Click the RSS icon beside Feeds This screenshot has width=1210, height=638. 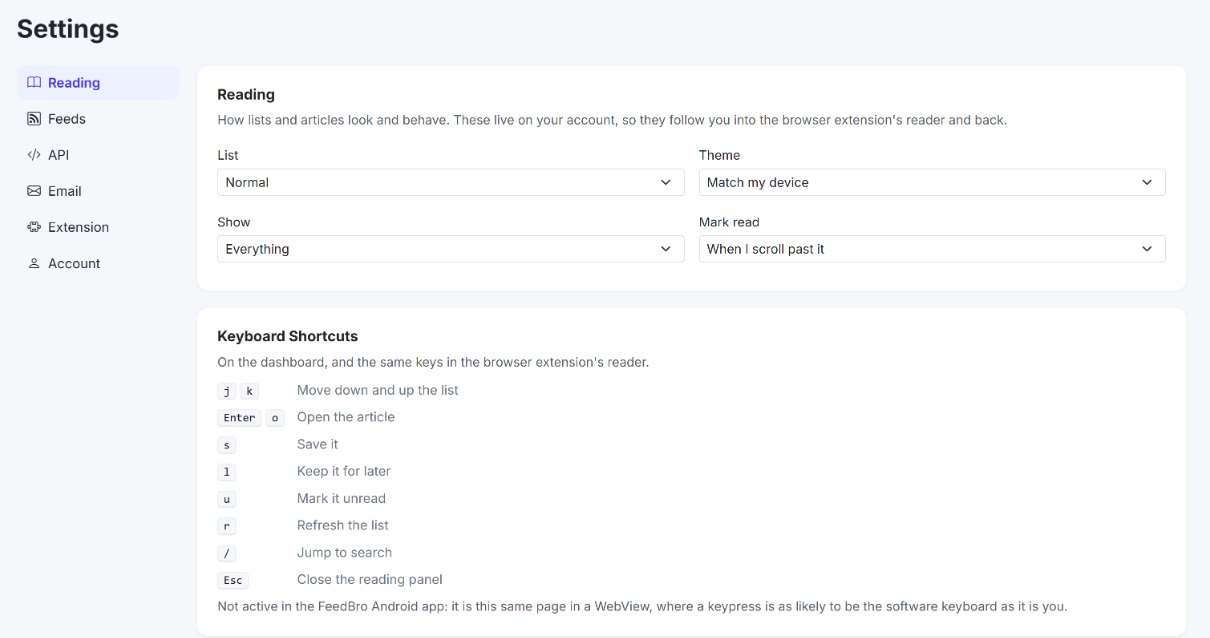point(34,119)
